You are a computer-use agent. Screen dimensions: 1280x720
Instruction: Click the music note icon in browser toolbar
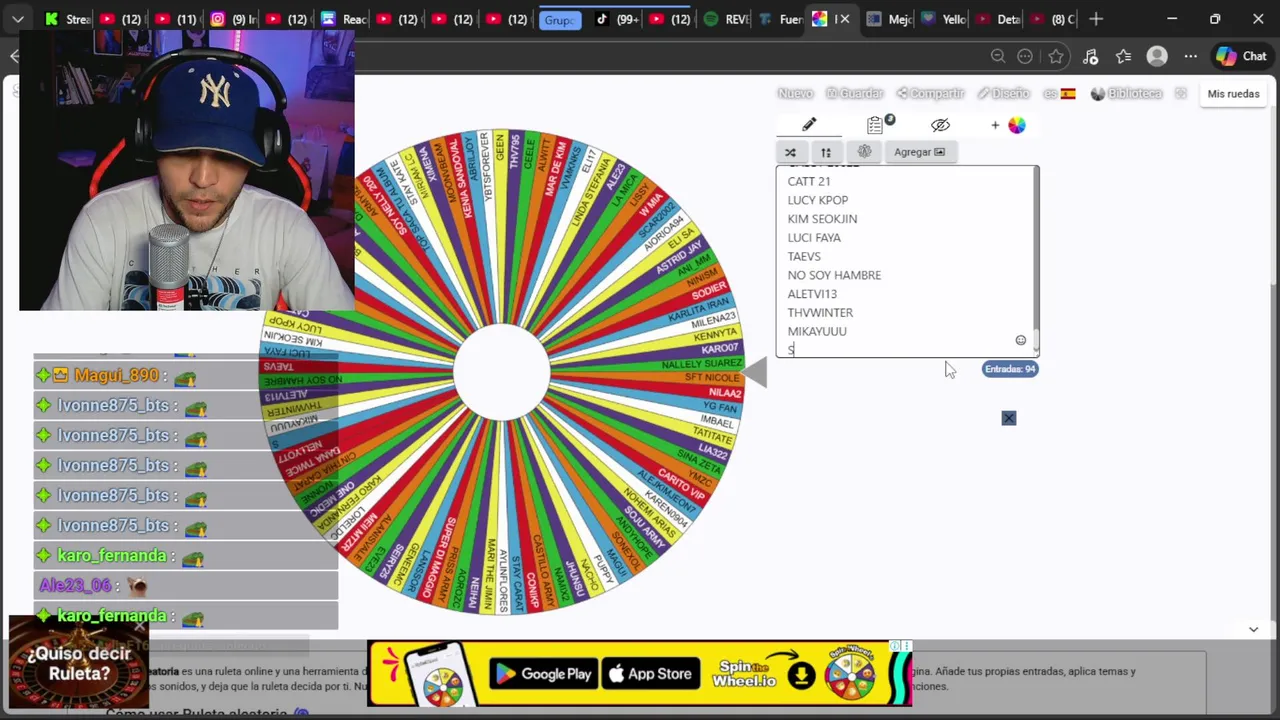click(x=1090, y=57)
